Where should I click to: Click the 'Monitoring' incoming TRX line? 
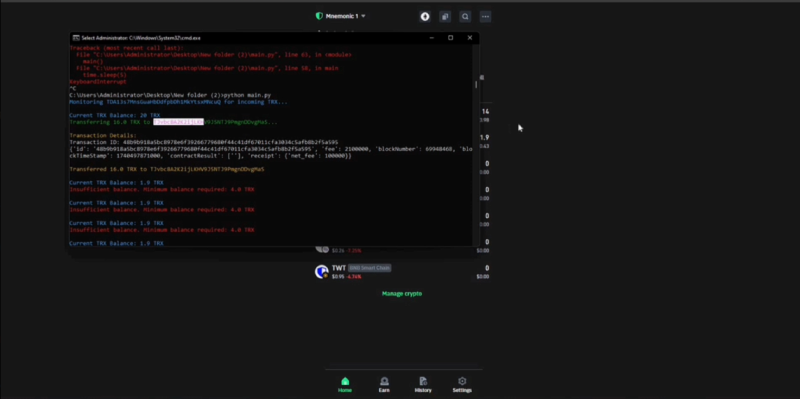179,102
